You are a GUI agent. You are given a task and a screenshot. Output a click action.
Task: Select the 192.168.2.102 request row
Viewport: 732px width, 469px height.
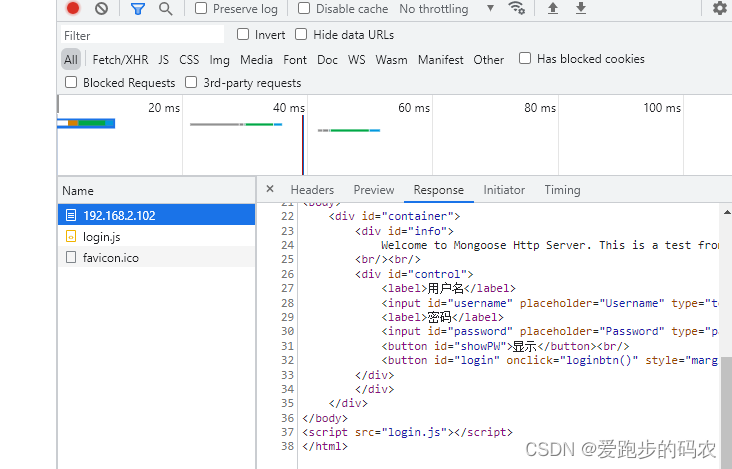[156, 215]
